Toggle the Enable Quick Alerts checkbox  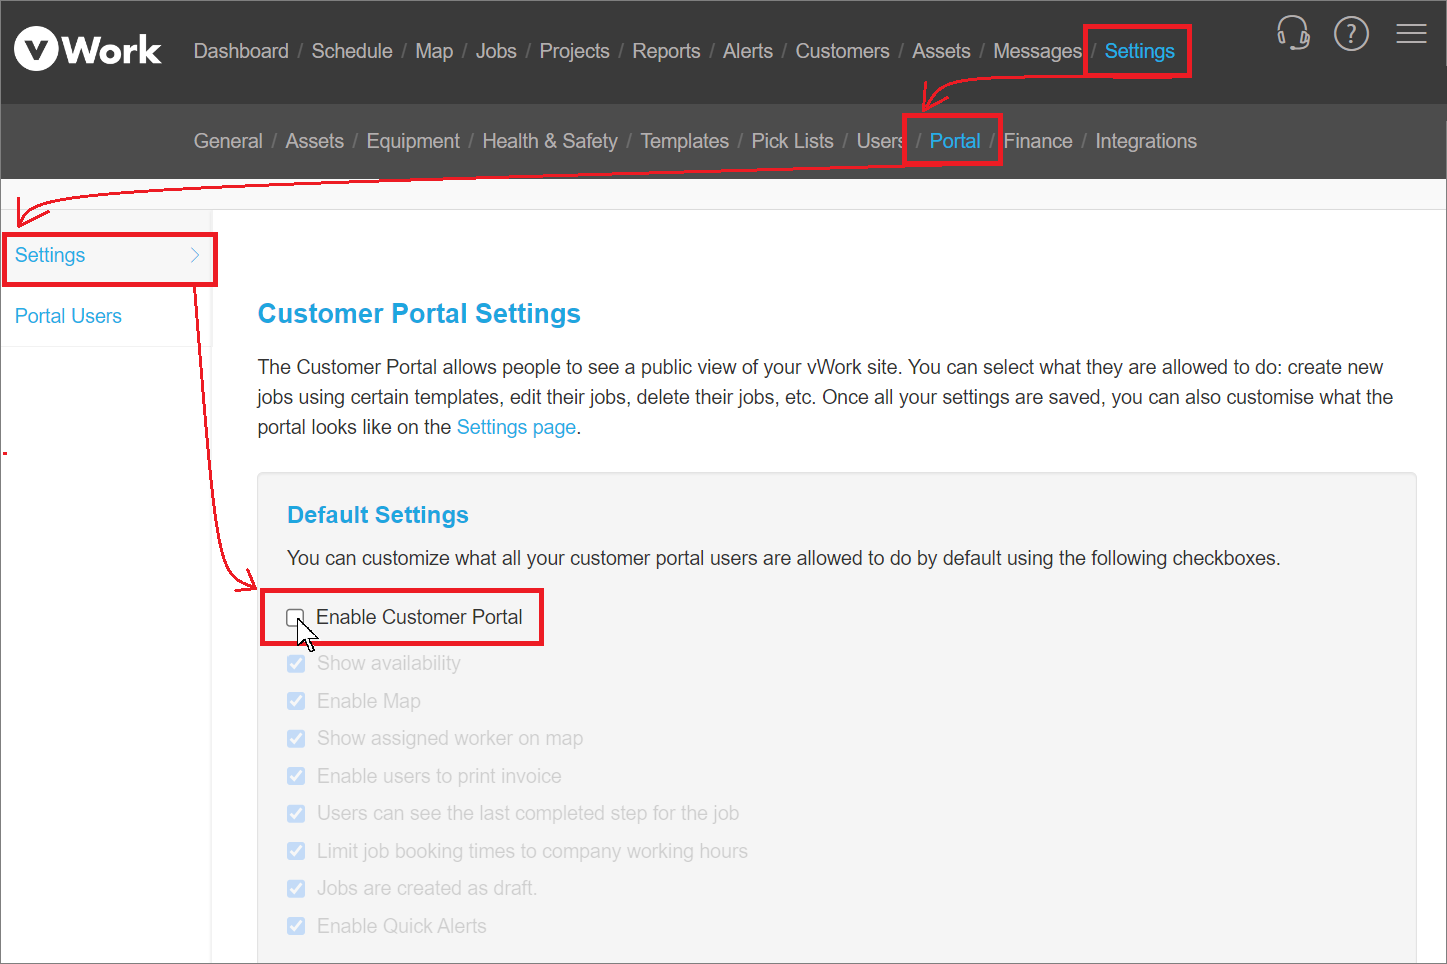point(296,926)
